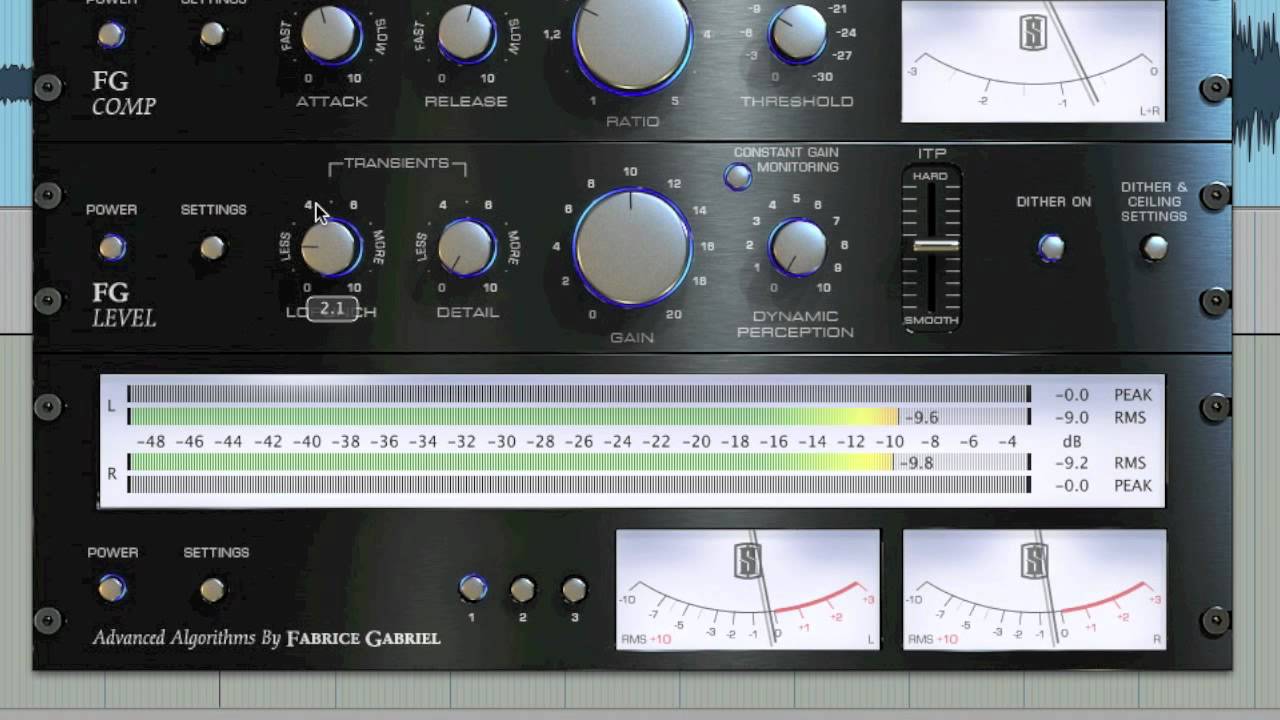
Task: Click the HARD label on the ITP fader
Action: click(930, 176)
